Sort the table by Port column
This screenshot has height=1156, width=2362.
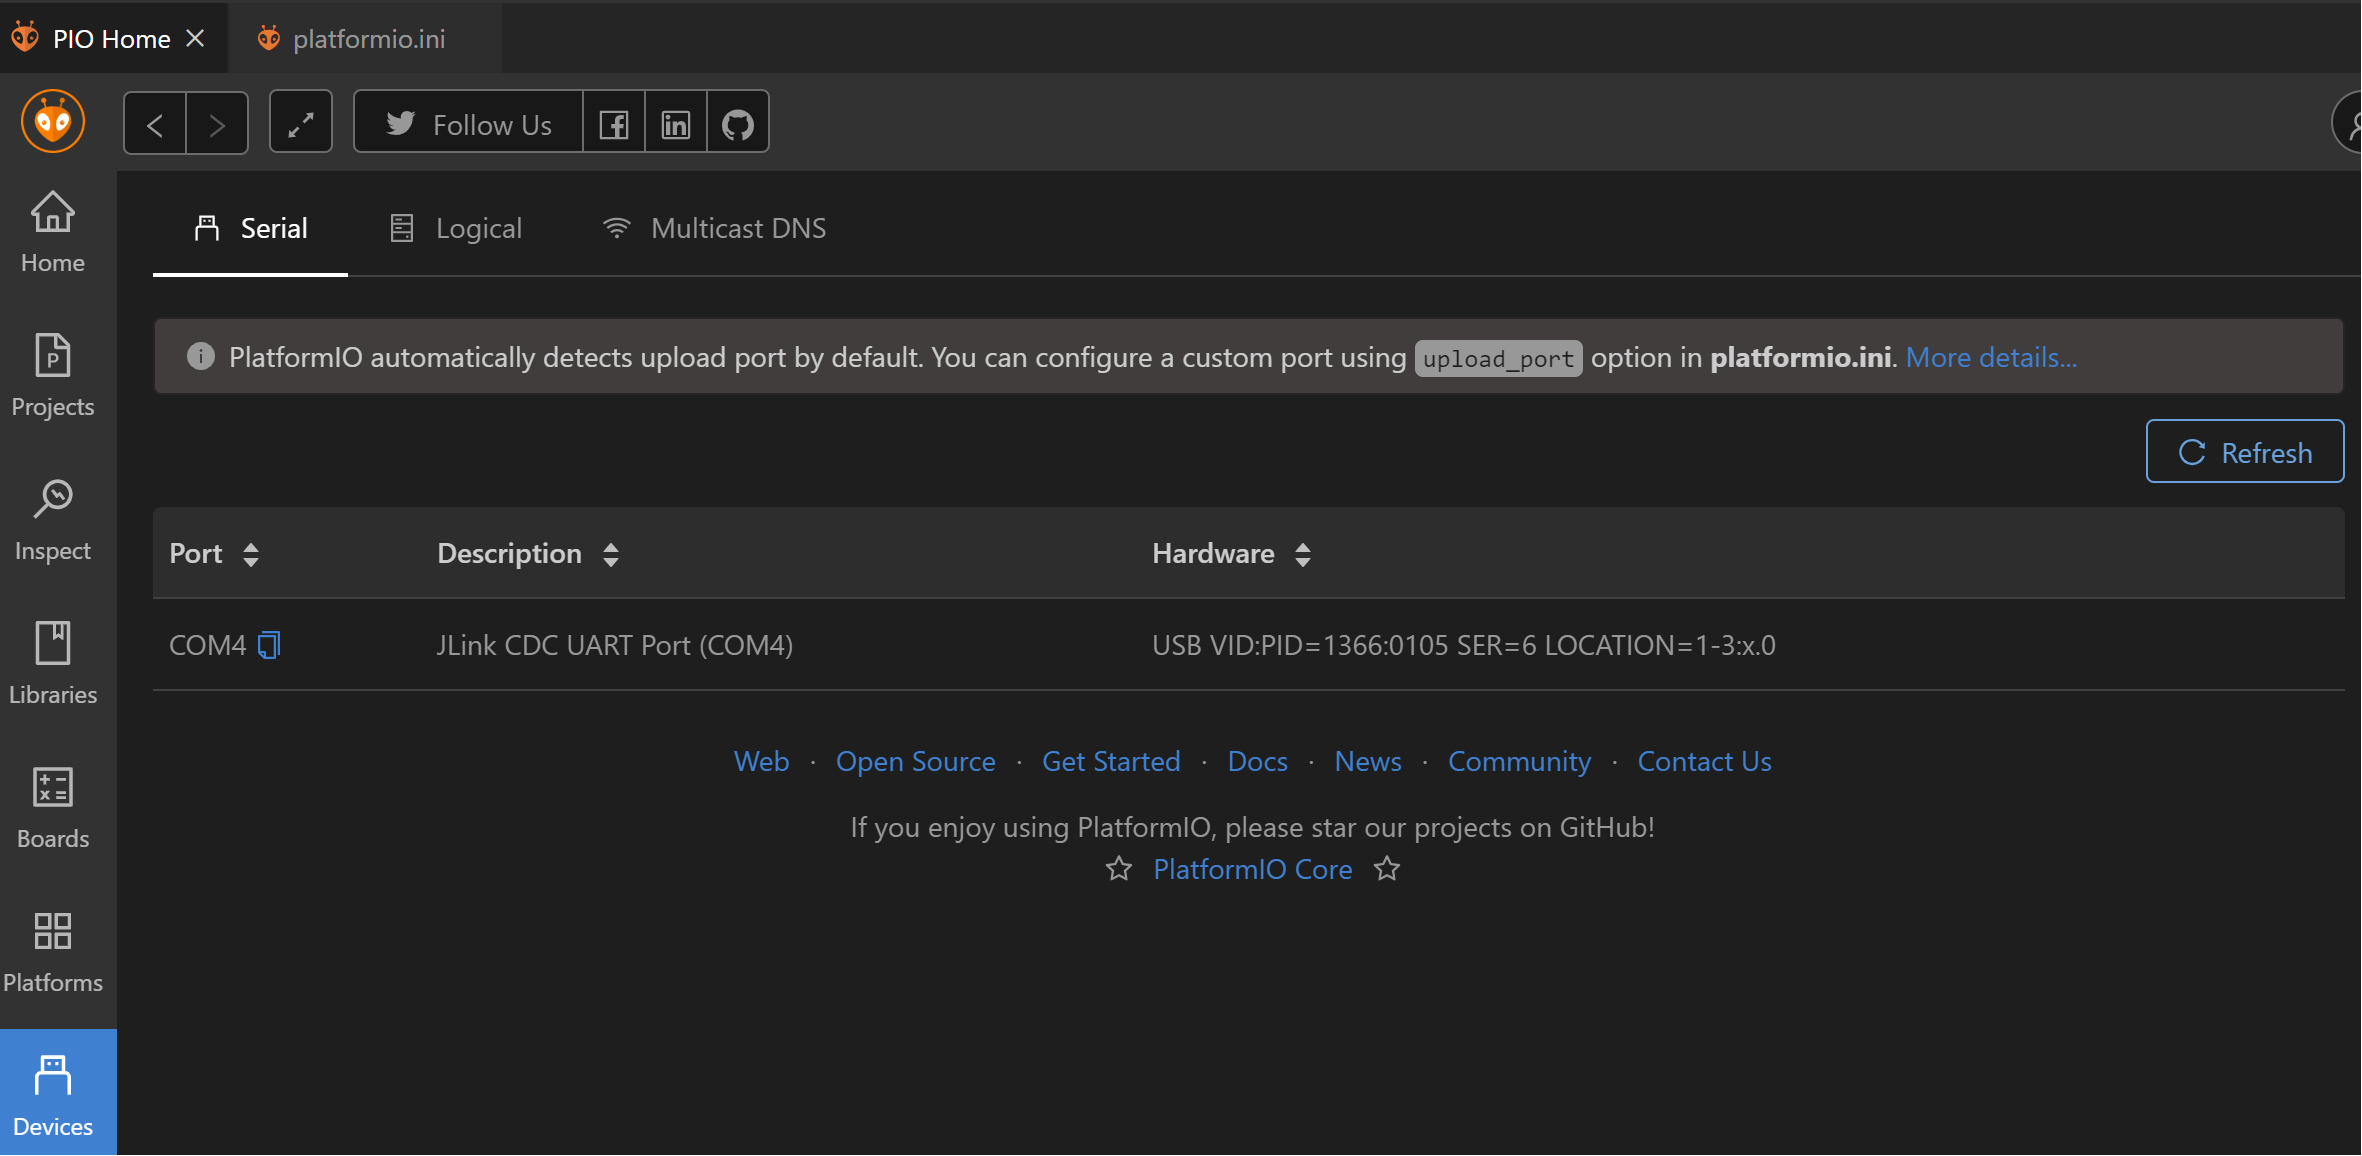click(251, 554)
